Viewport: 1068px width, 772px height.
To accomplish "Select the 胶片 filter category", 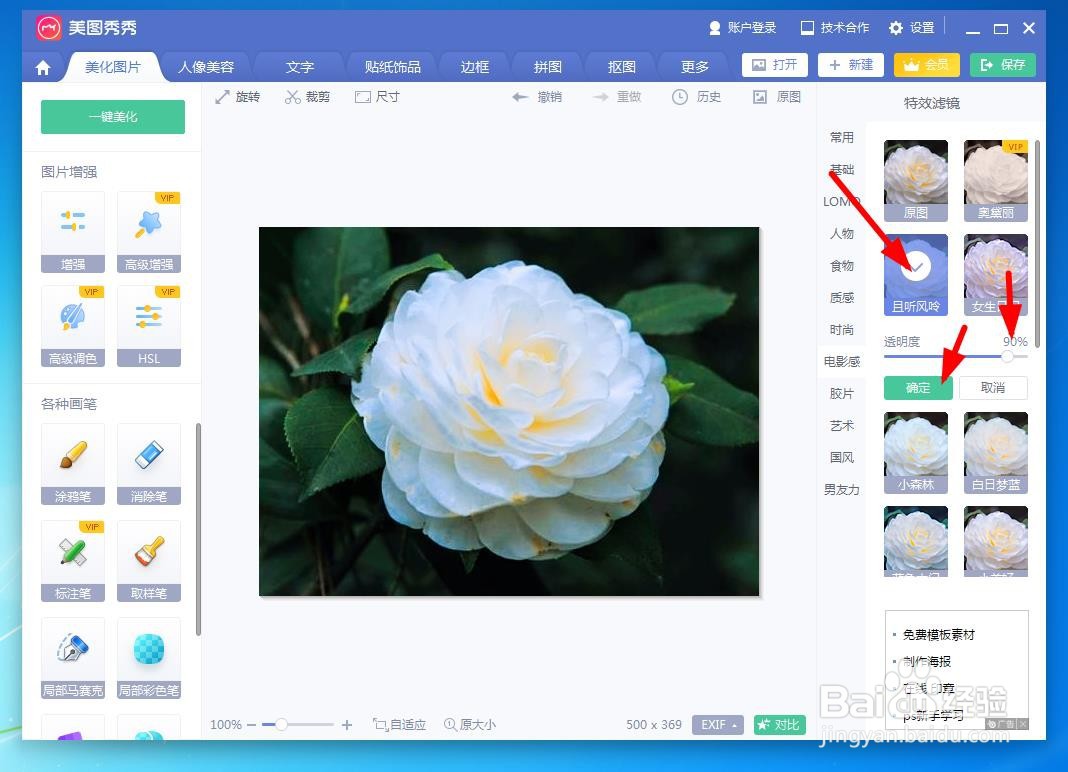I will pyautogui.click(x=842, y=393).
